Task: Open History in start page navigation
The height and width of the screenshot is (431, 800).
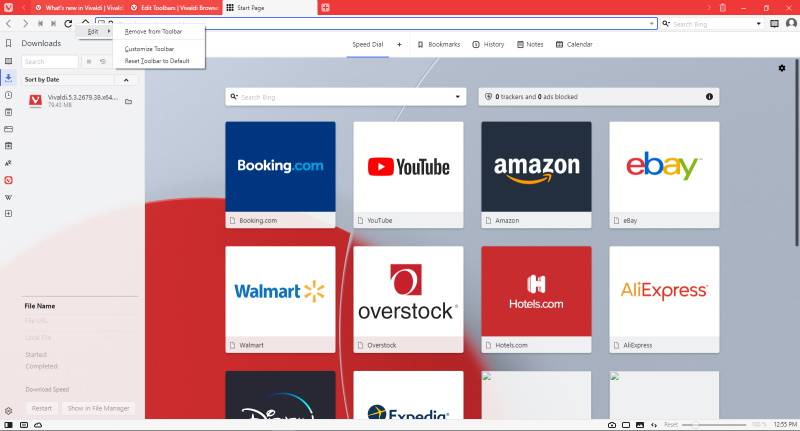Action: 488,44
